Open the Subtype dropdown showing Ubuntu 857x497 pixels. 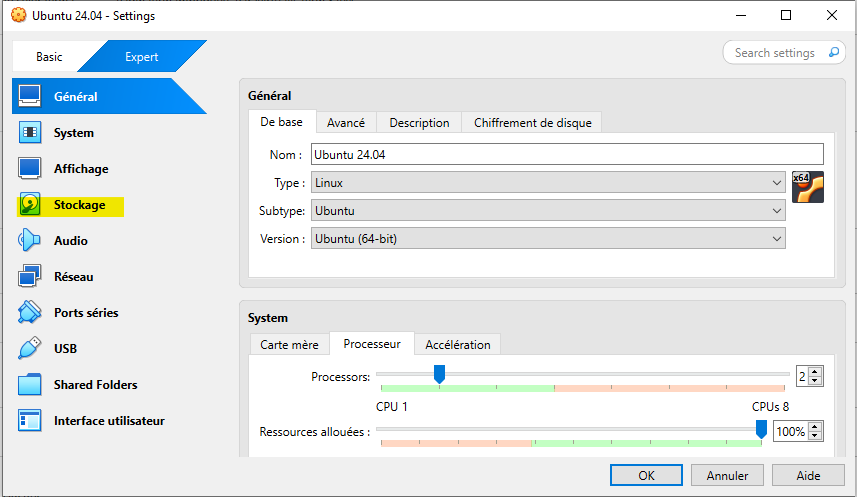click(547, 211)
